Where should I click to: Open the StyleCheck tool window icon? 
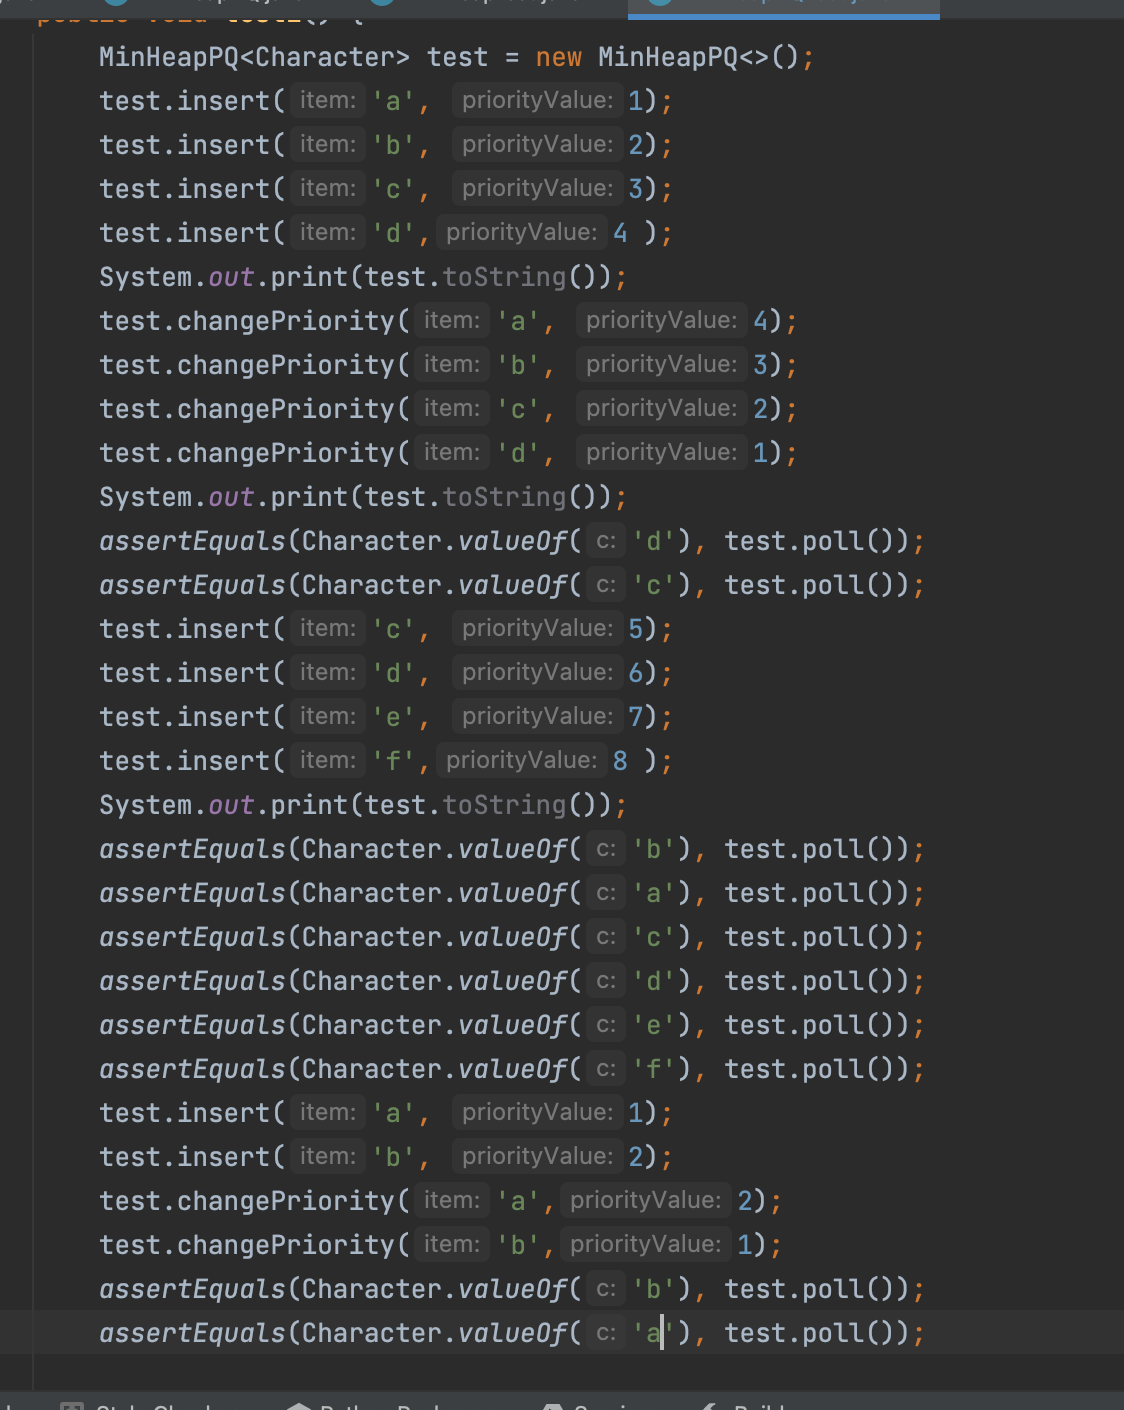tap(72, 1405)
